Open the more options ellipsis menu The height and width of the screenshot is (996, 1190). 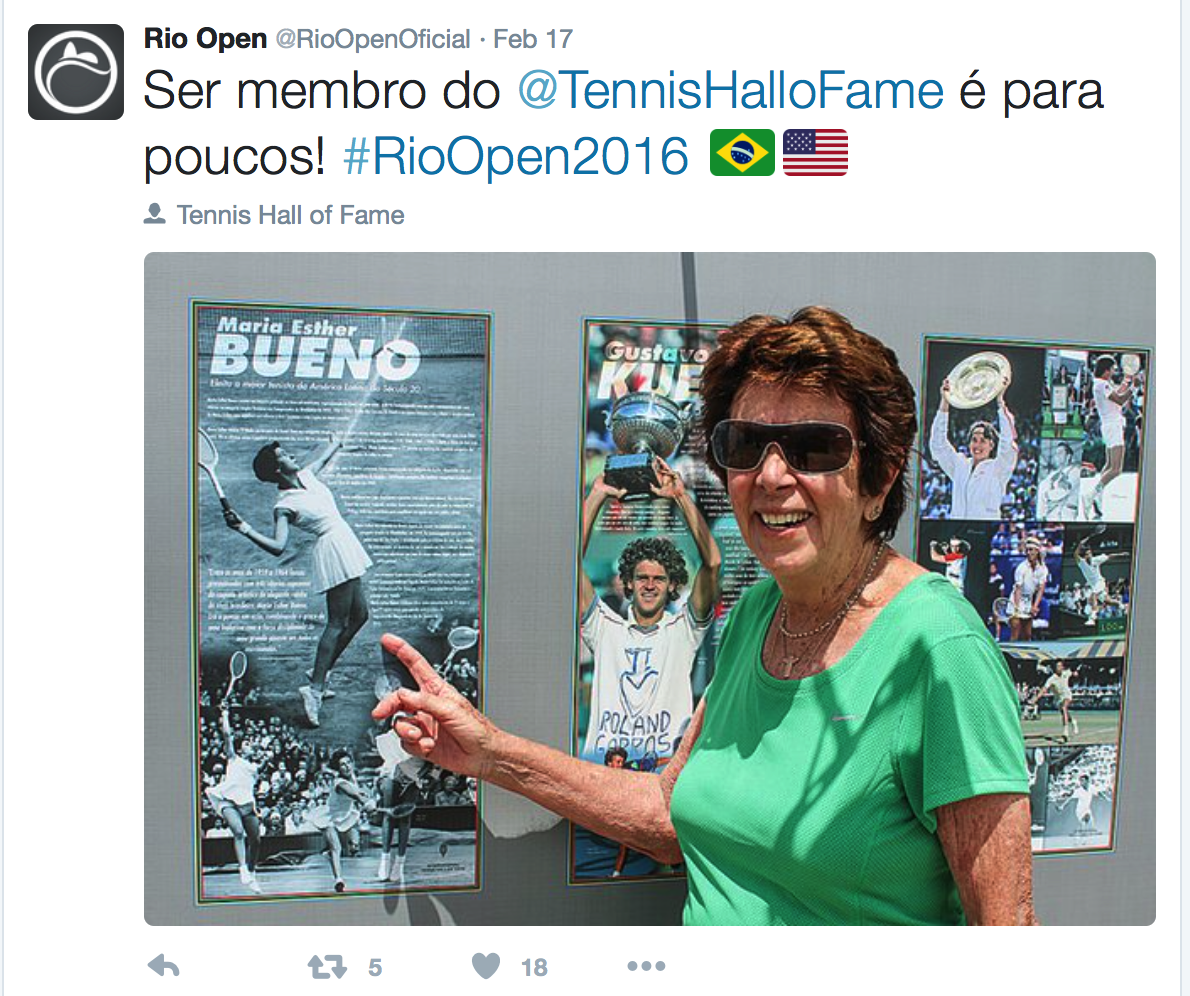pos(646,966)
